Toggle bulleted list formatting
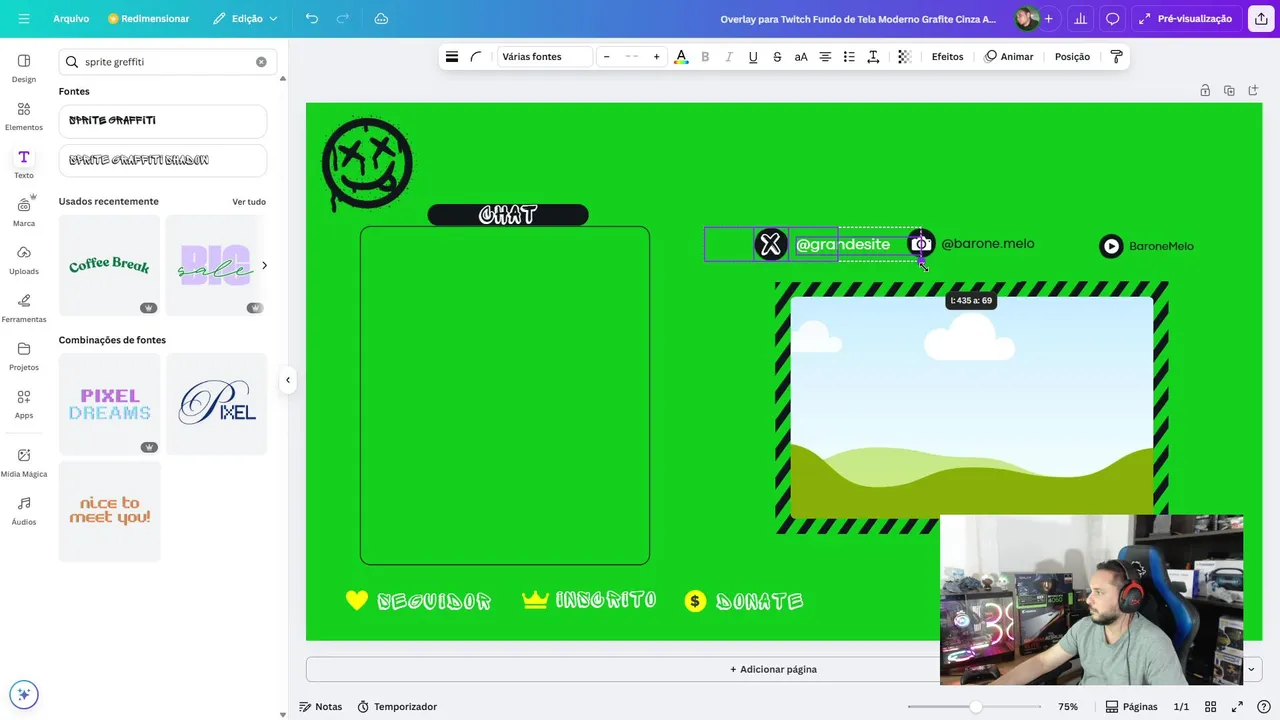Image resolution: width=1280 pixels, height=720 pixels. click(849, 57)
